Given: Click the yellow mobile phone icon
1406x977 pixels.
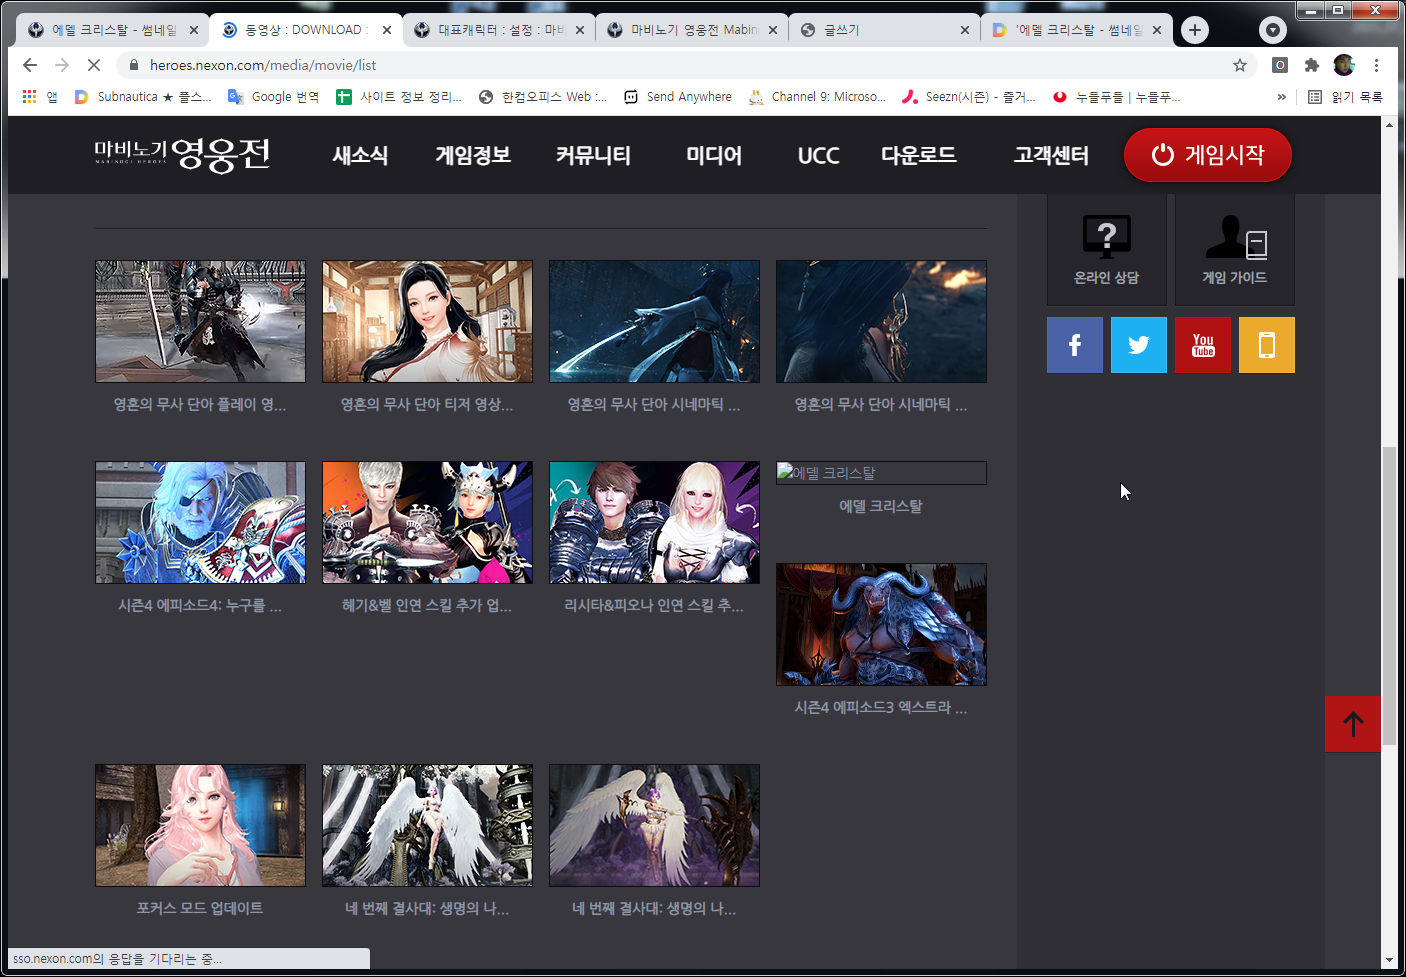Looking at the screenshot, I should click(1266, 345).
